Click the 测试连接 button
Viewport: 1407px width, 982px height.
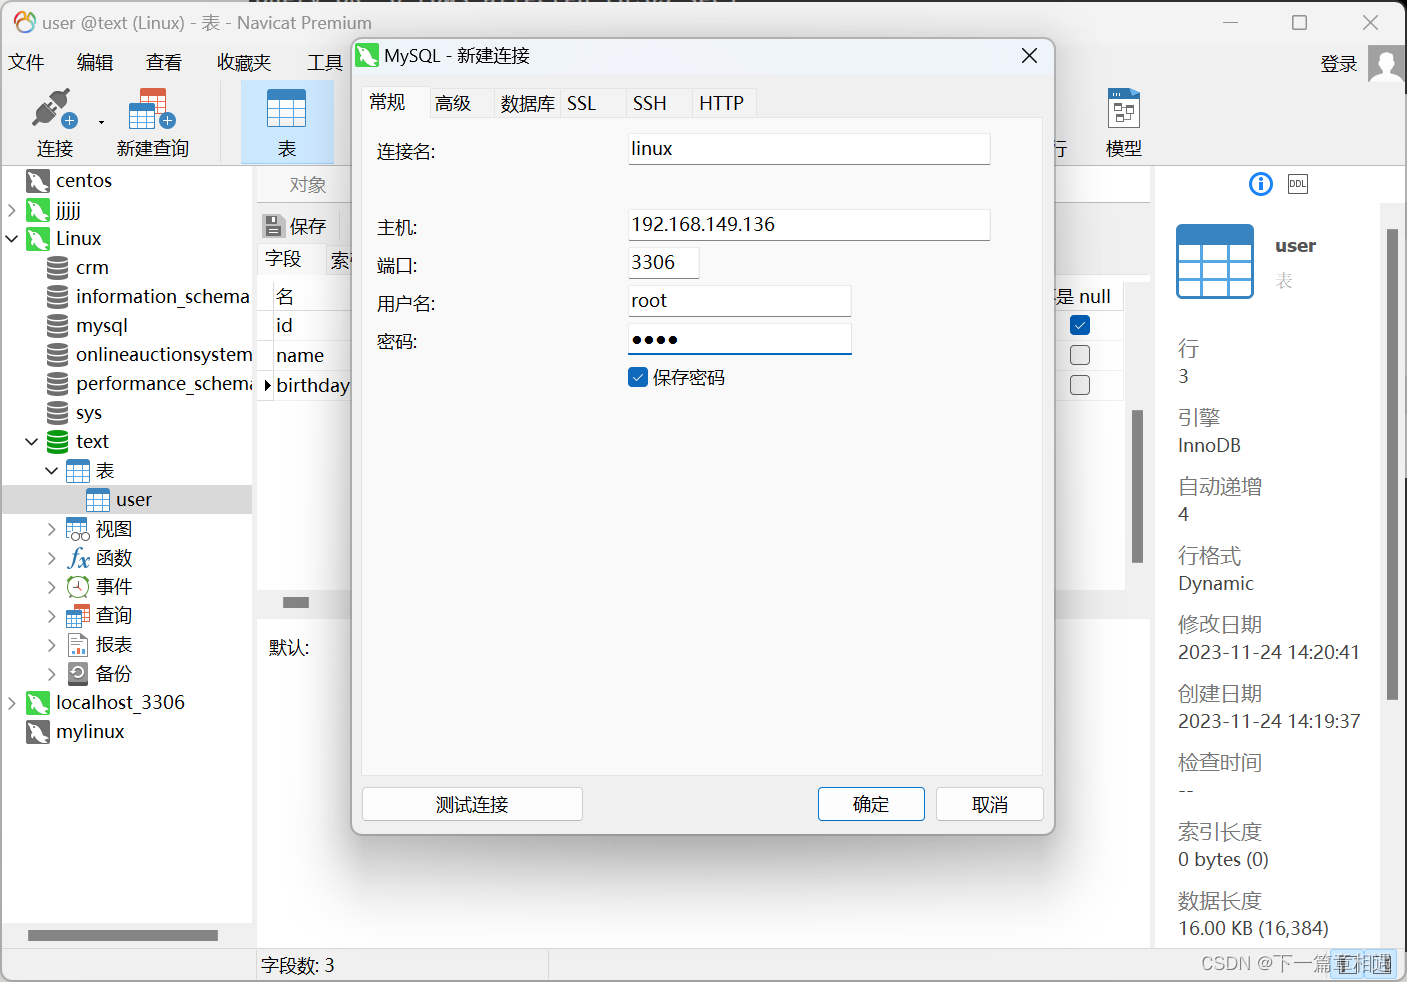472,804
